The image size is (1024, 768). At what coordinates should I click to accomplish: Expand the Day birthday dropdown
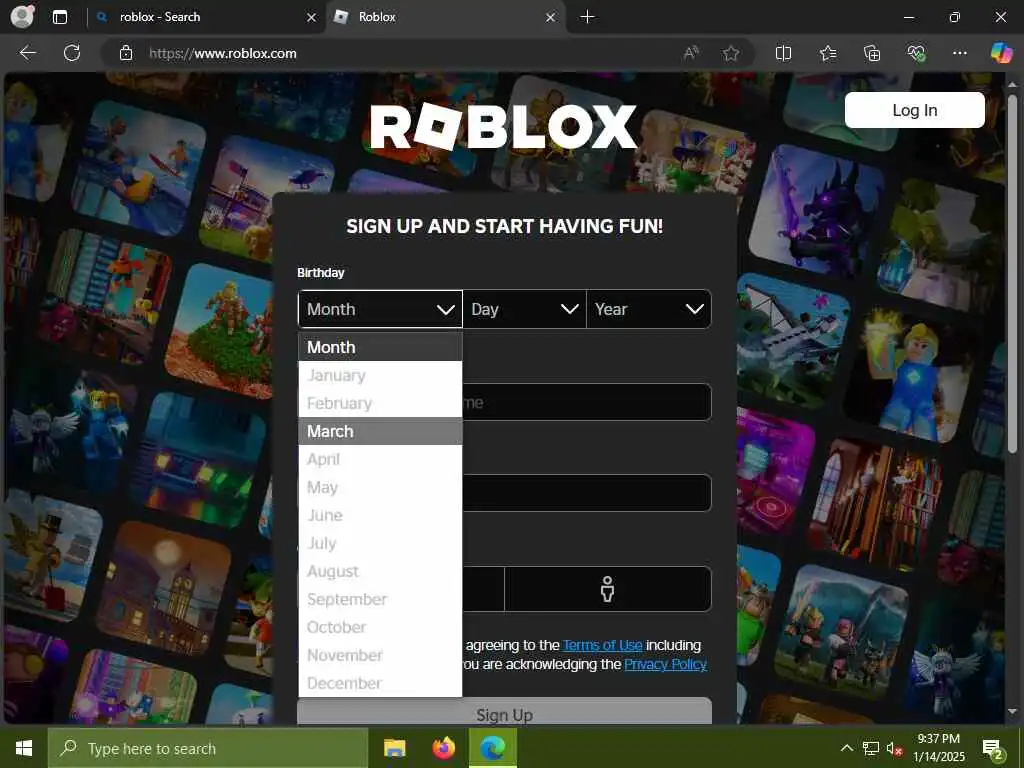pyautogui.click(x=524, y=309)
